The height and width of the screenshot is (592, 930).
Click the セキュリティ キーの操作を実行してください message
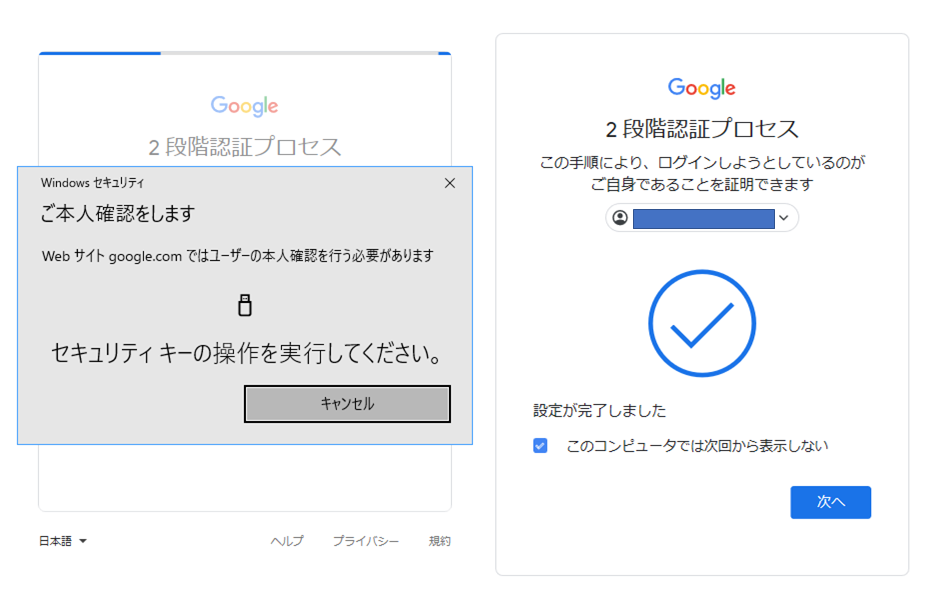(247, 354)
